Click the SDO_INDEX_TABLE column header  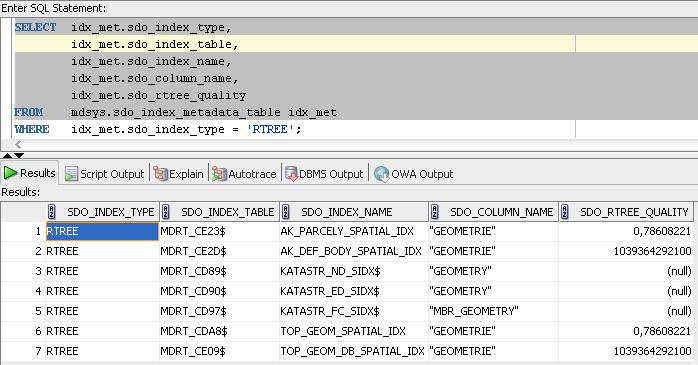click(x=219, y=212)
